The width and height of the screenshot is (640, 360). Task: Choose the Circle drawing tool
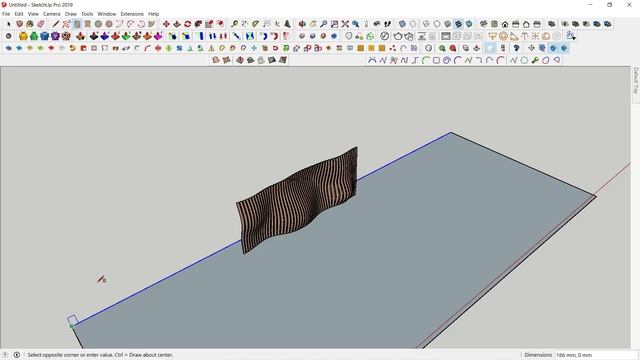tap(98, 24)
